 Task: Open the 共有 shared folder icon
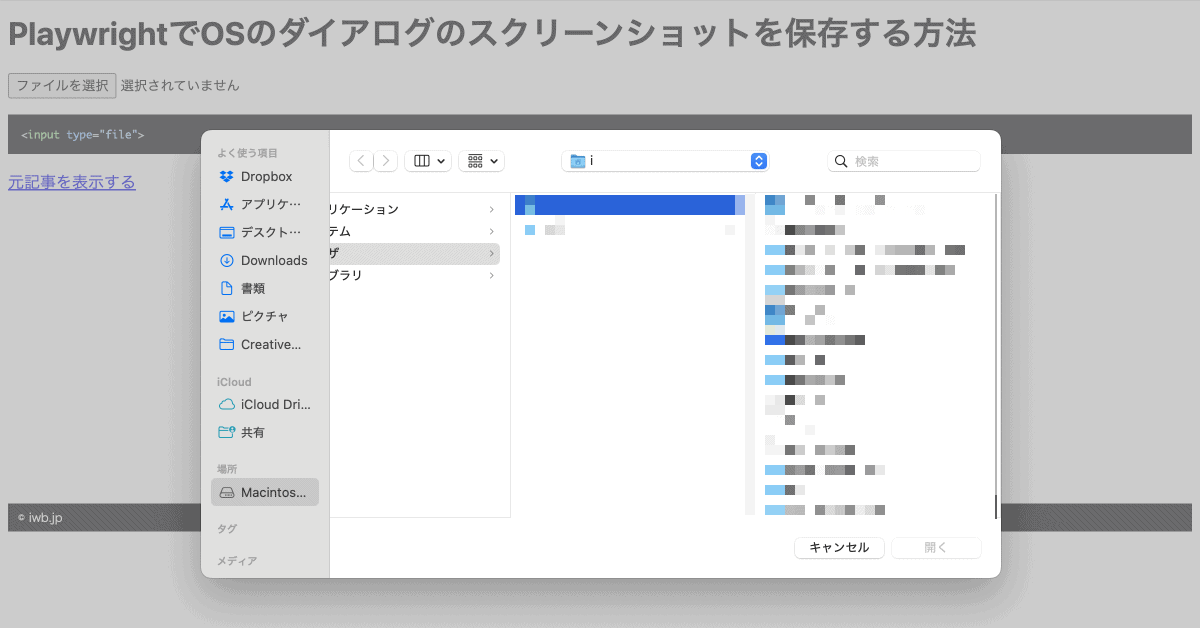227,433
